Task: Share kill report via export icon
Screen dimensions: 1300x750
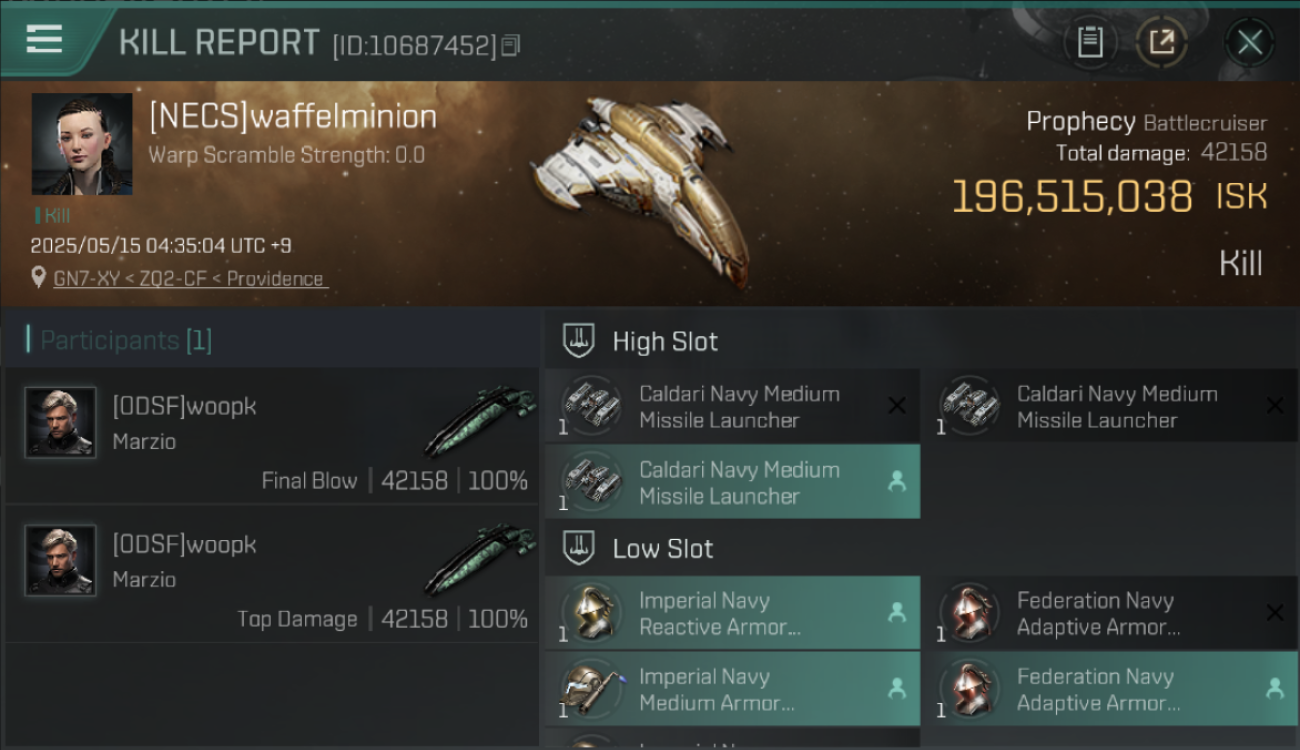Action: [1161, 42]
